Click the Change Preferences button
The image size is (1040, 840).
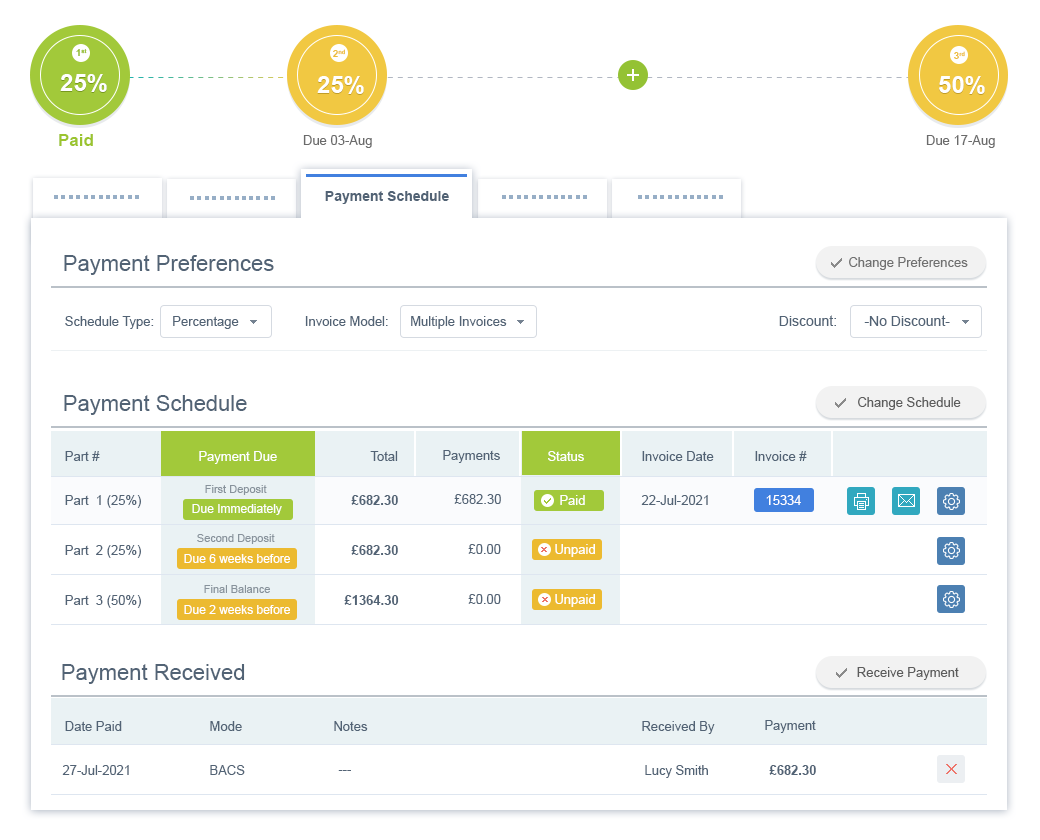pyautogui.click(x=900, y=262)
